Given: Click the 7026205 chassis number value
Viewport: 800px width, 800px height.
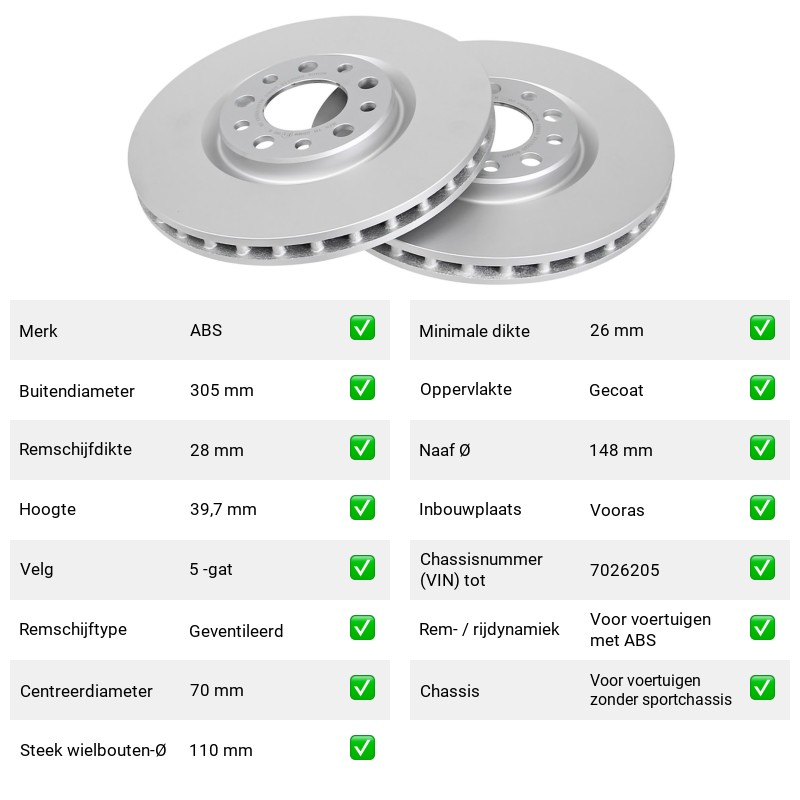Looking at the screenshot, I should point(624,570).
